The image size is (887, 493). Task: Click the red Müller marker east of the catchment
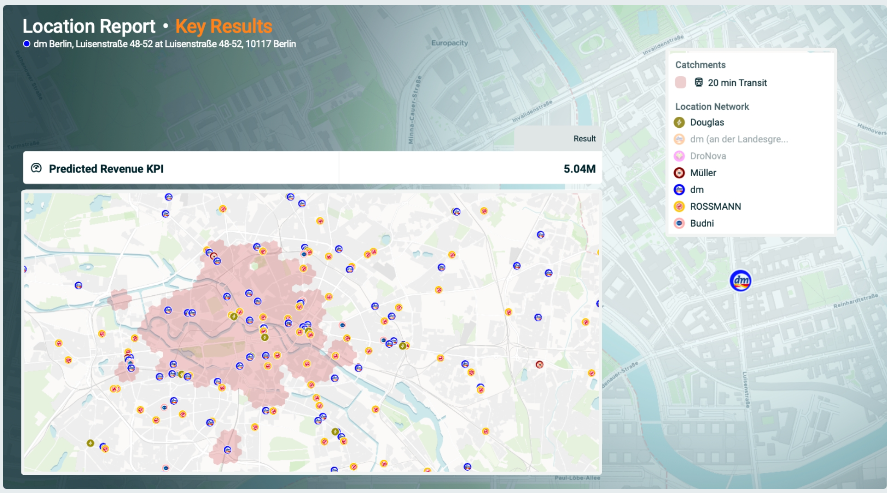540,365
